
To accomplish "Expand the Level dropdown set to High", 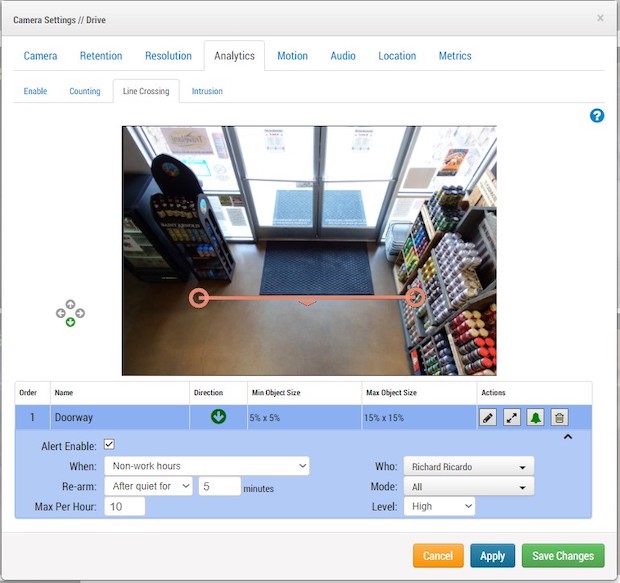I will pyautogui.click(x=439, y=507).
